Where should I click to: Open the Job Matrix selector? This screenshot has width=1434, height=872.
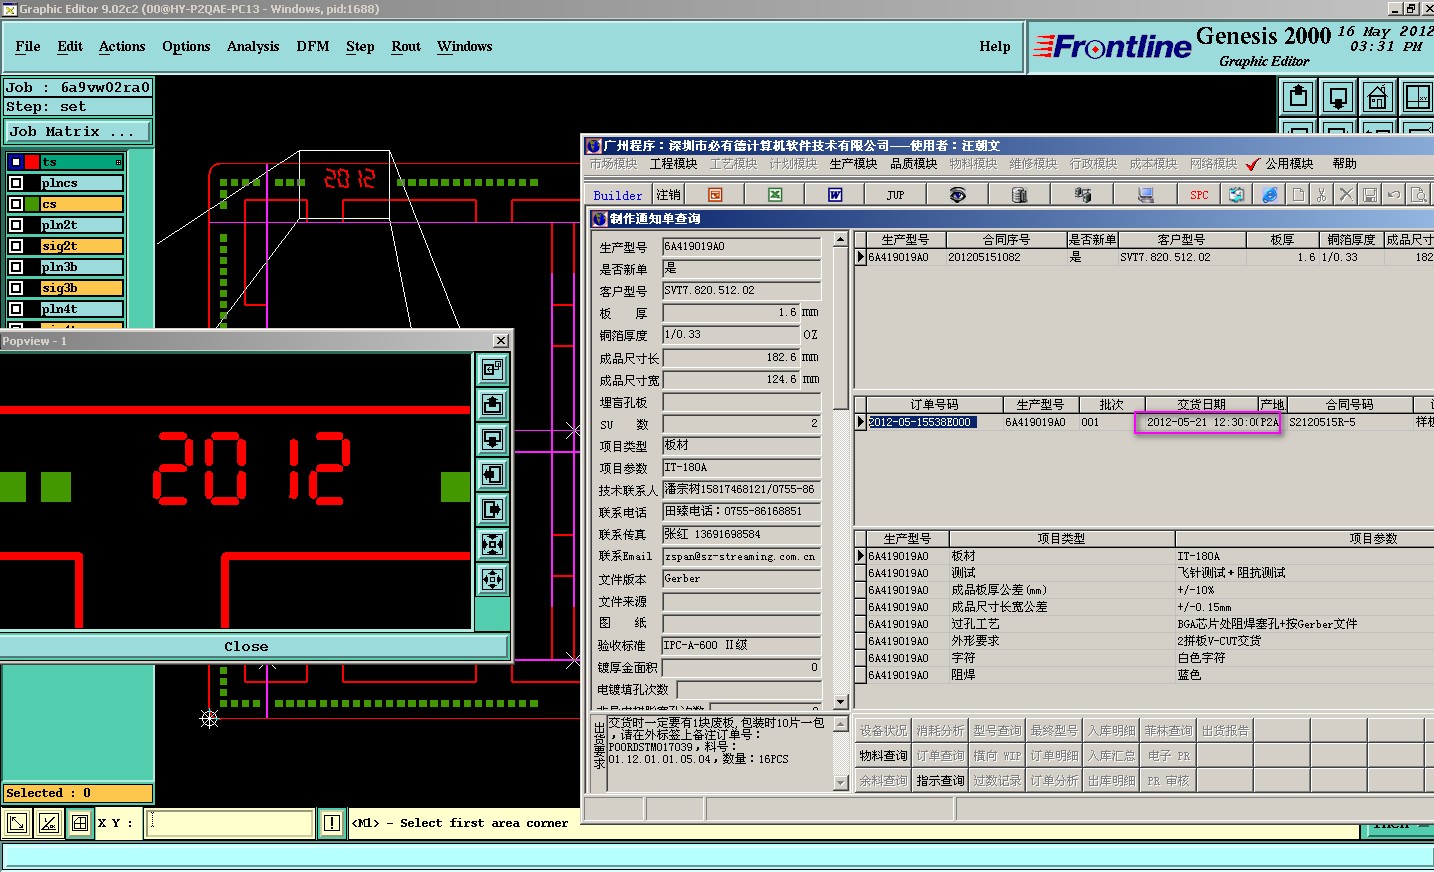(x=78, y=132)
